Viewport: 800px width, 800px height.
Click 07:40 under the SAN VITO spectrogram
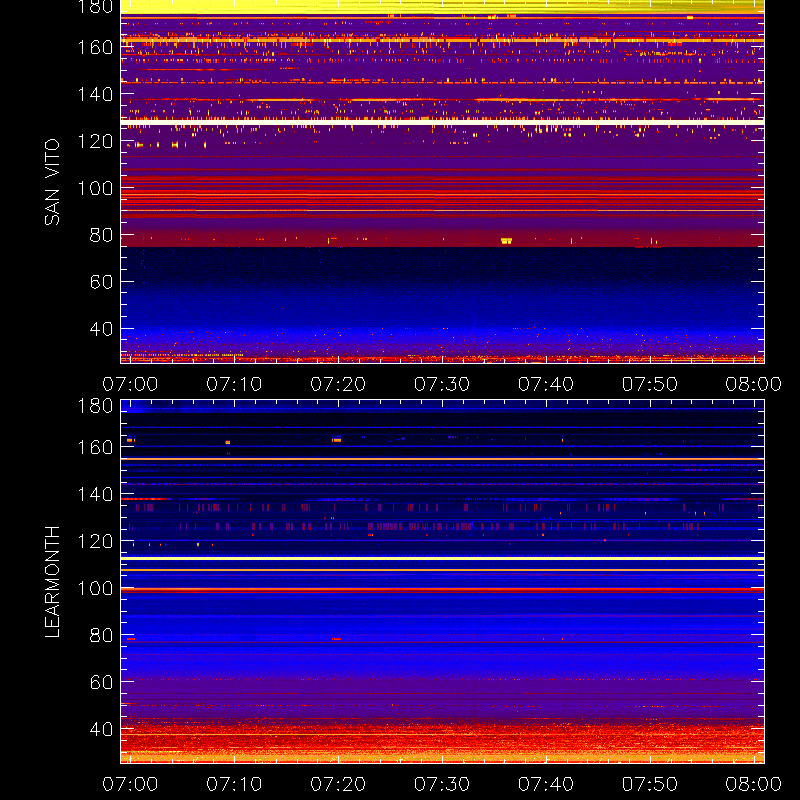pos(546,384)
